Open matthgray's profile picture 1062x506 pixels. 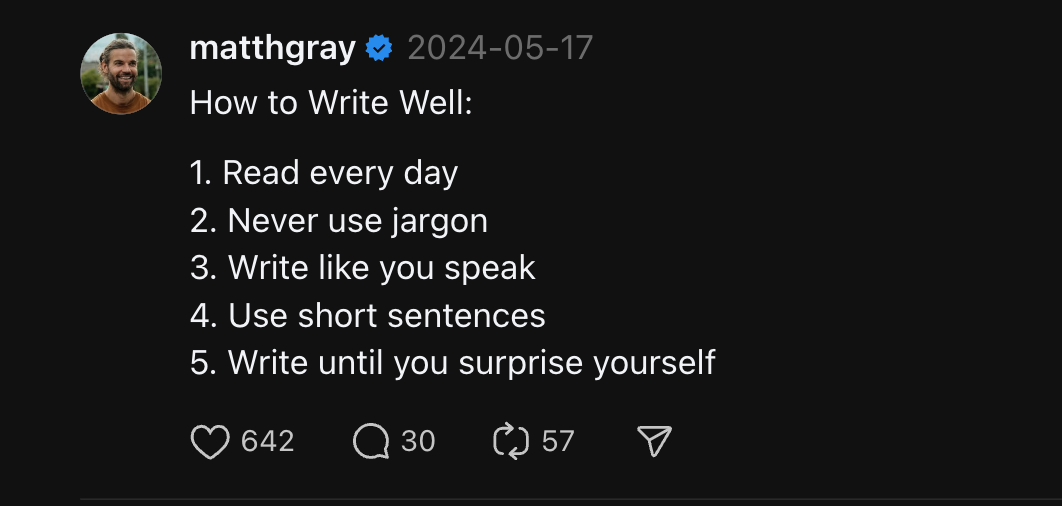(x=121, y=73)
